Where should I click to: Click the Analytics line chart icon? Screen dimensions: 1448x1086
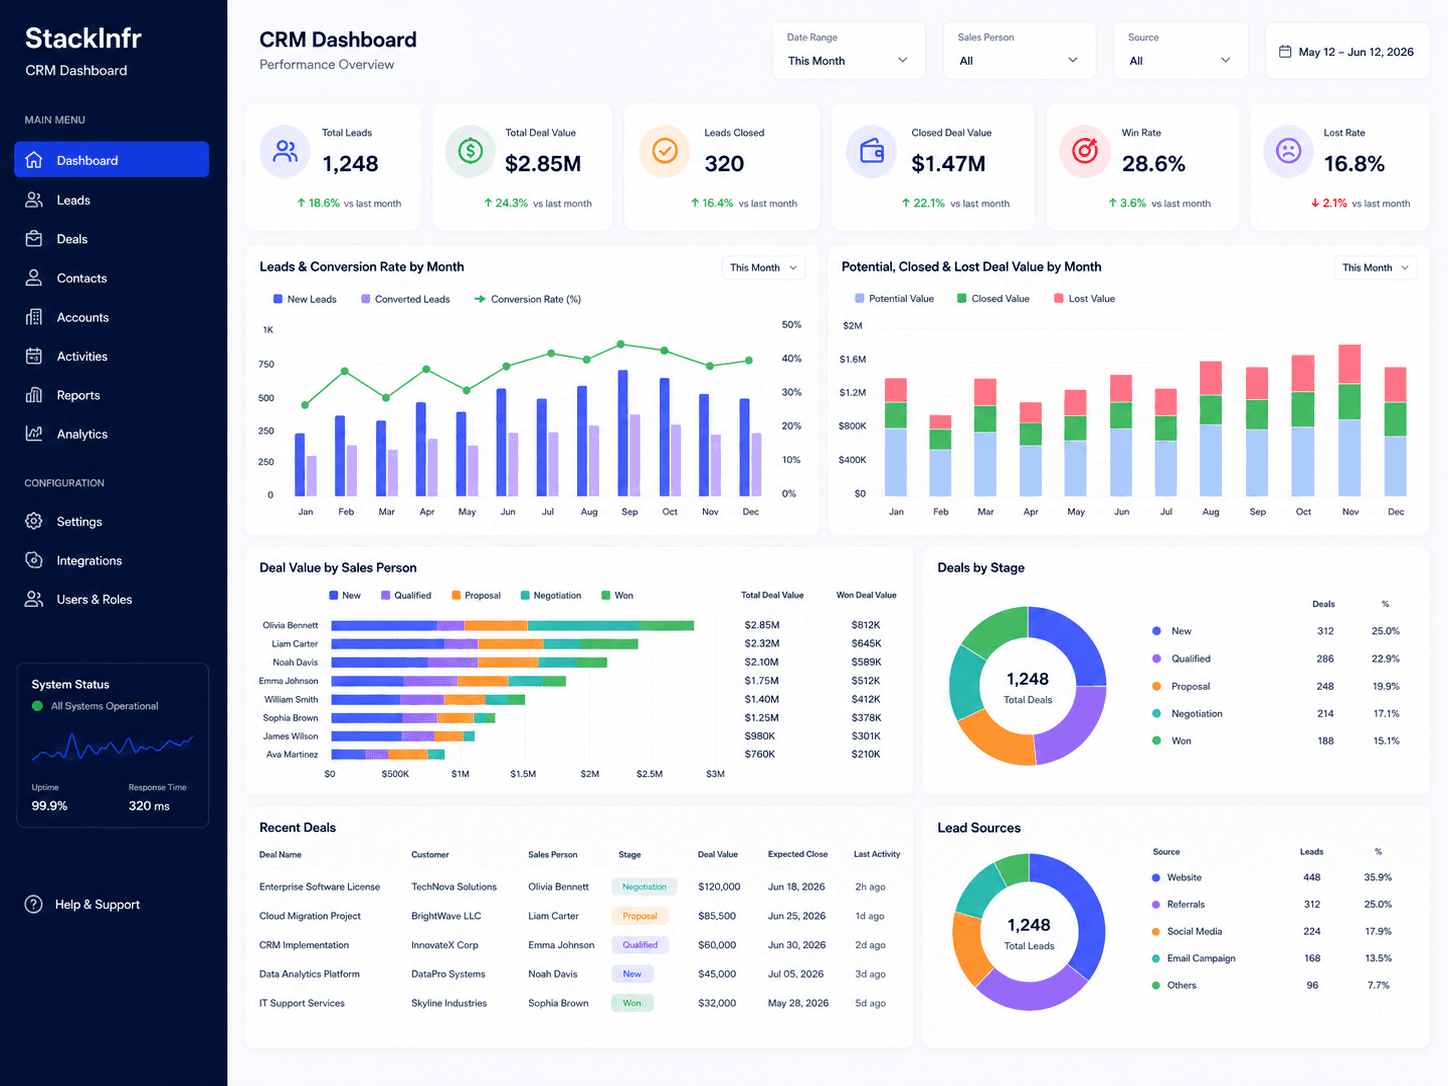[x=34, y=434]
